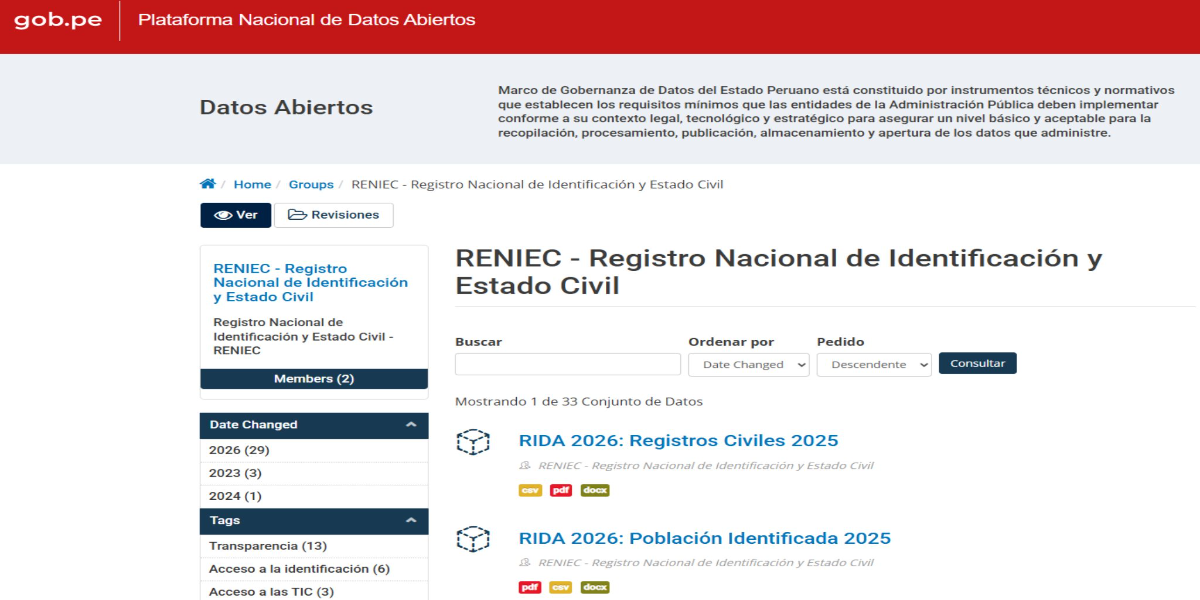
Task: Filter by 2024 (1) date
Action: pos(235,496)
